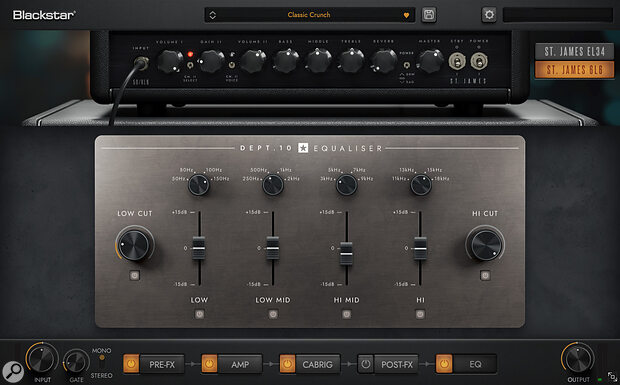Click the Blackstar logo
Screen dimensions: 620x385
point(44,15)
